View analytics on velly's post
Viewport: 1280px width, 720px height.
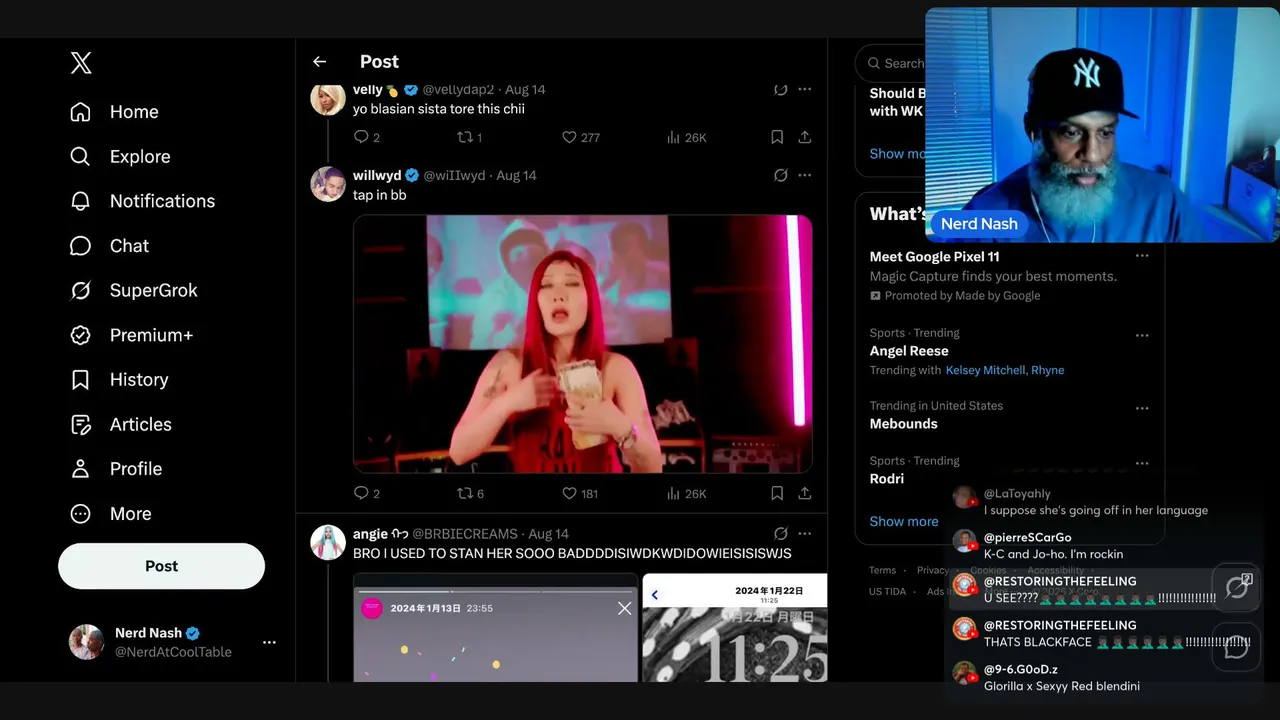click(686, 137)
